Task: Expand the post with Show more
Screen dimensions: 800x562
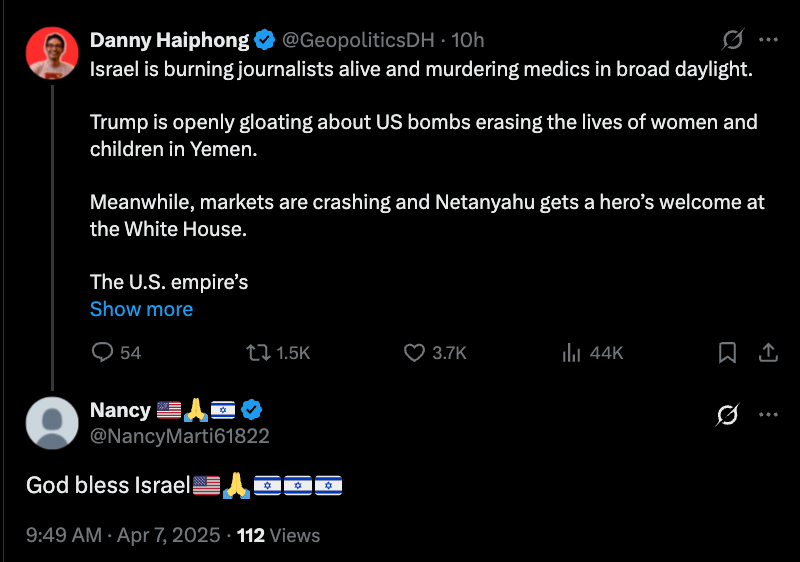Action: (x=141, y=309)
